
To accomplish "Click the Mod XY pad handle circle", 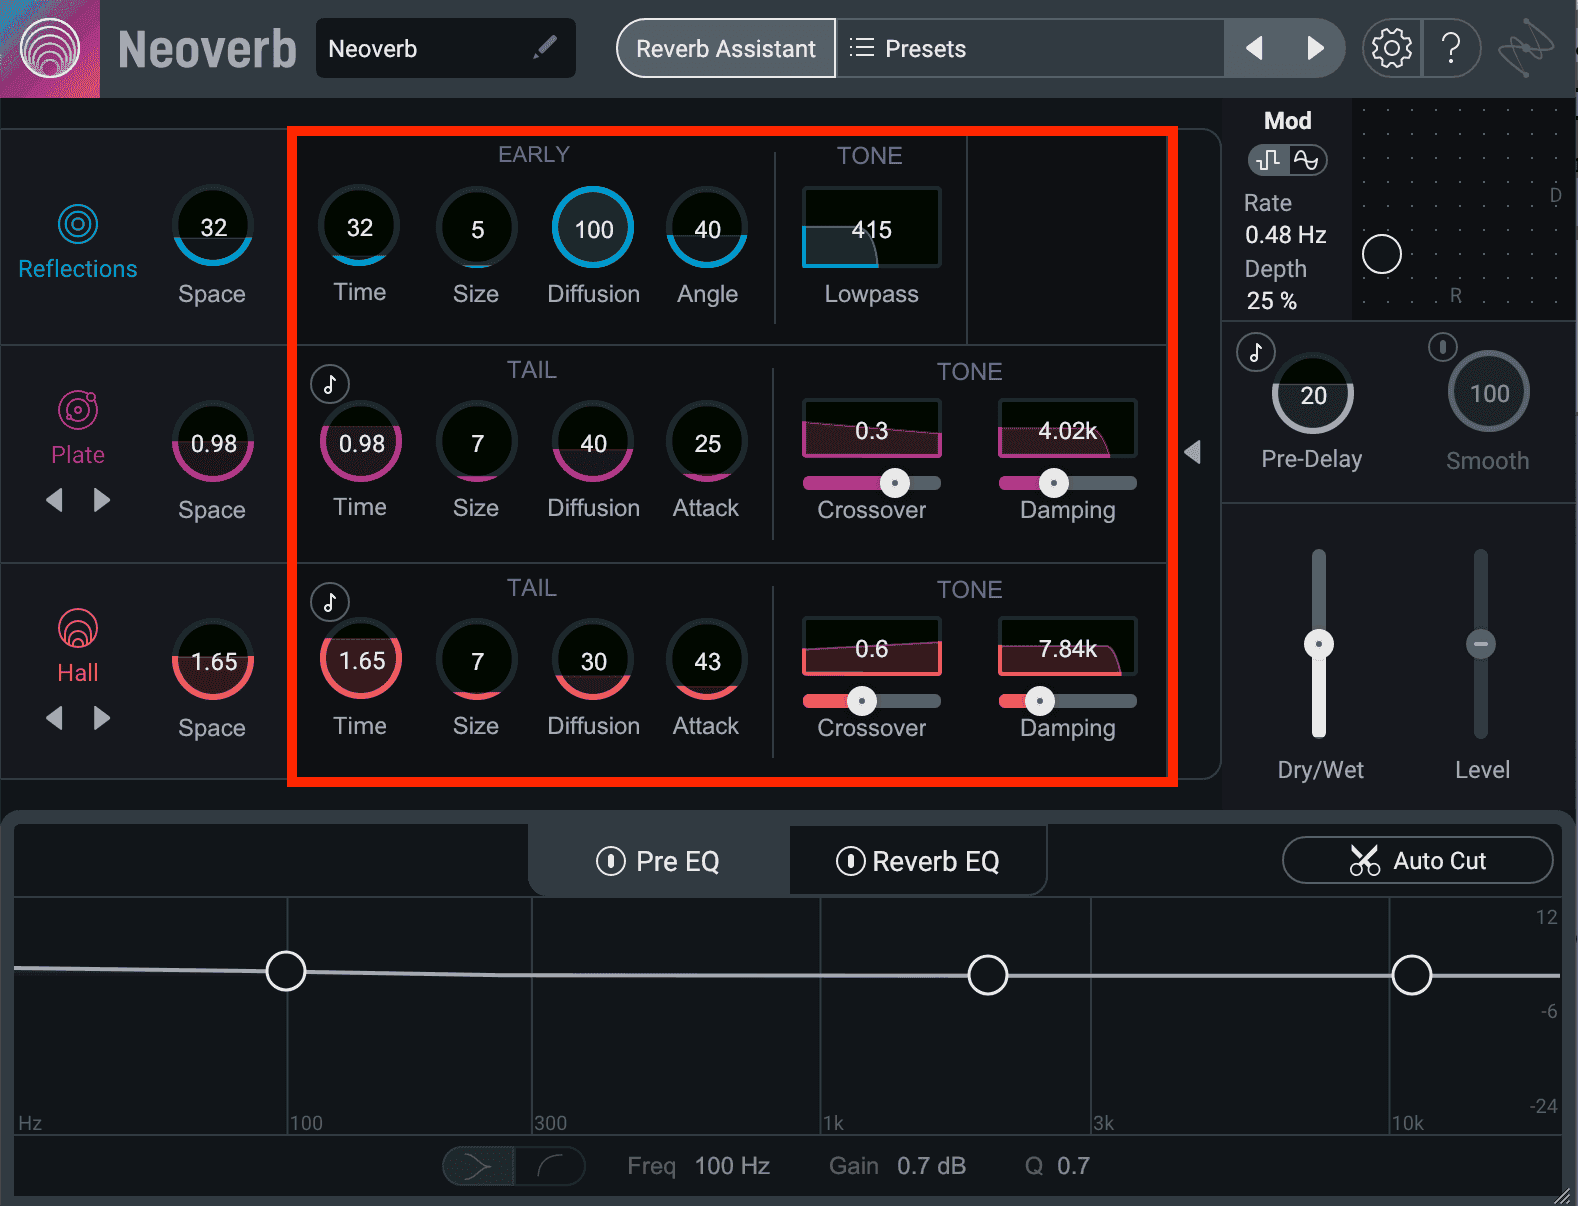I will [1382, 254].
